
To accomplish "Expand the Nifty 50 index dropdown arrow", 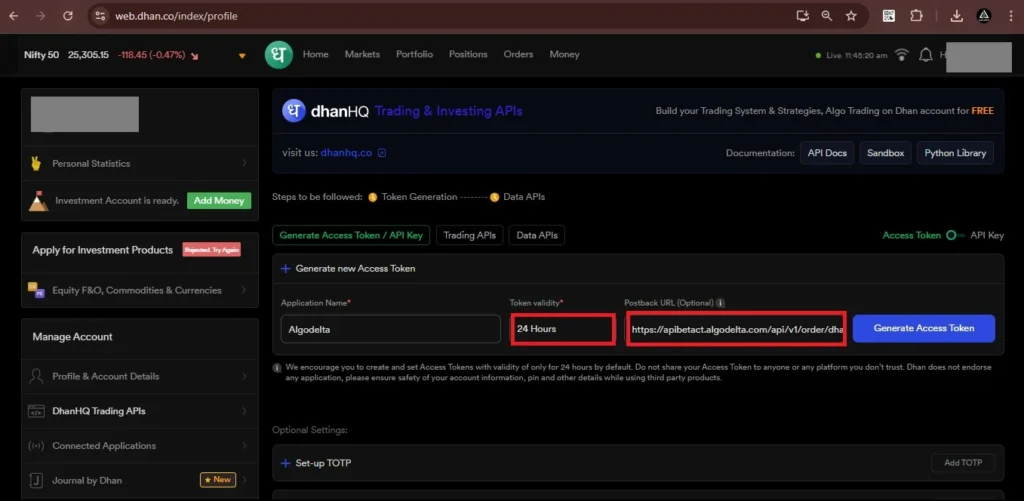I will coord(242,55).
